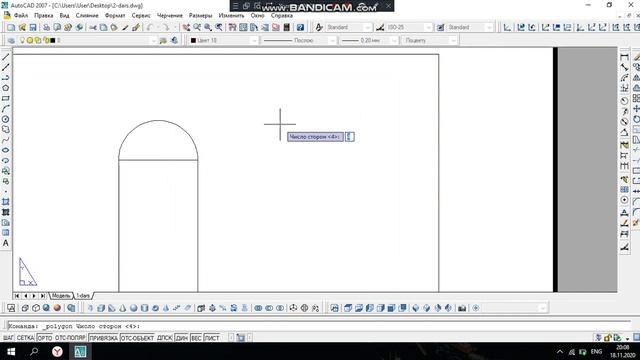Toggle ШАГ snap mode

[x=8, y=338]
